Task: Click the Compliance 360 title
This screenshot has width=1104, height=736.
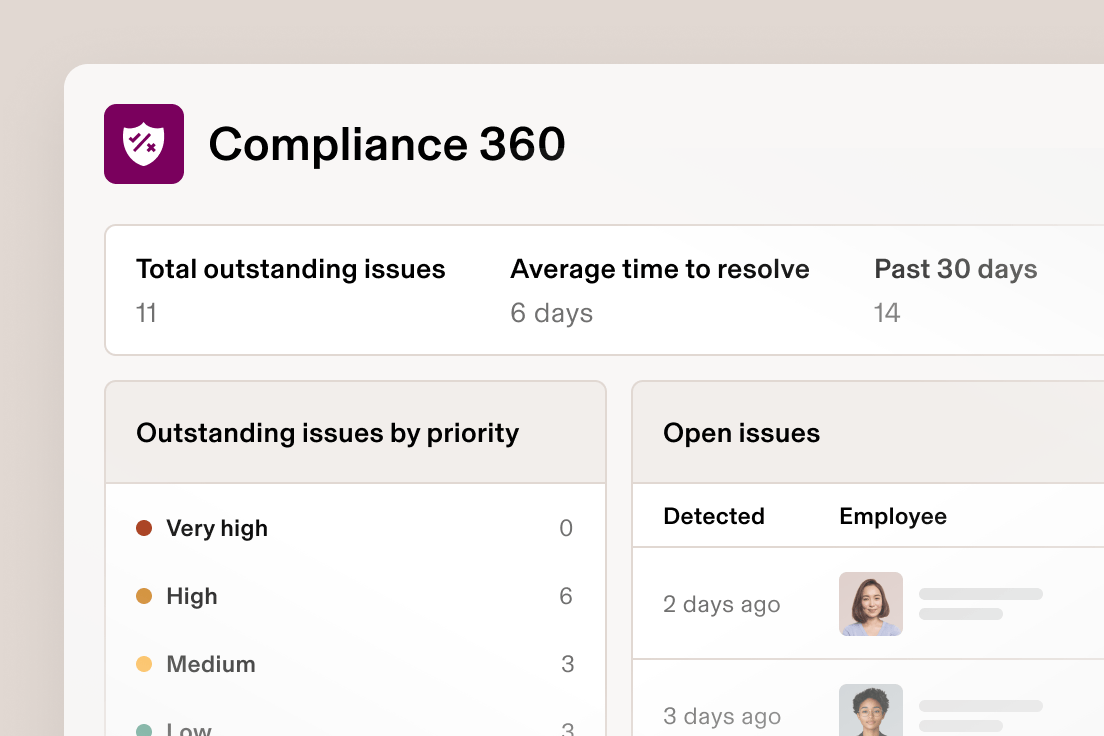Action: point(386,144)
